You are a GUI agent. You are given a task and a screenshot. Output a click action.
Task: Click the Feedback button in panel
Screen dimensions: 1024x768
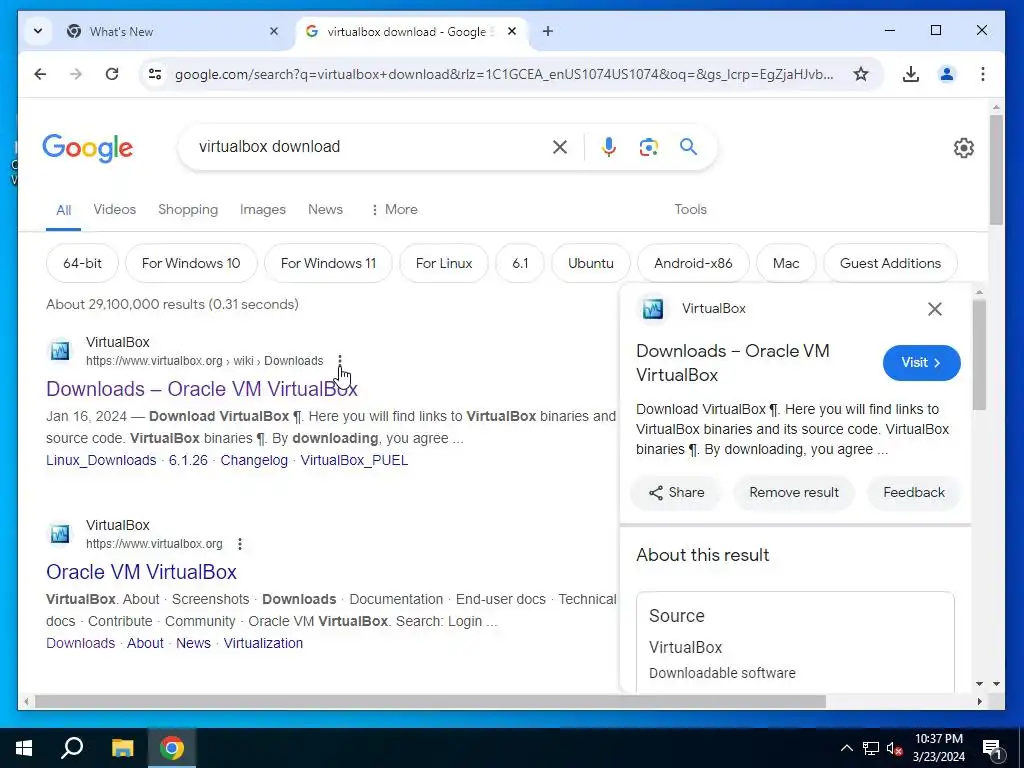914,493
